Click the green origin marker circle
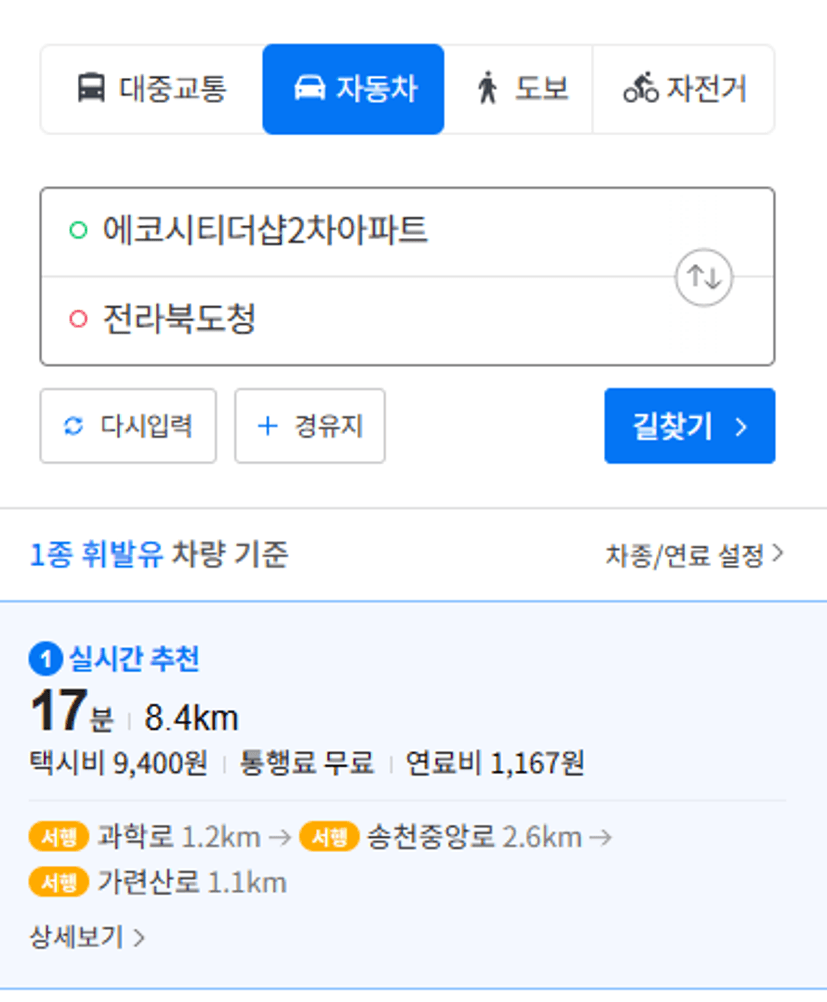Viewport: 827px width, 1002px height. (x=78, y=230)
